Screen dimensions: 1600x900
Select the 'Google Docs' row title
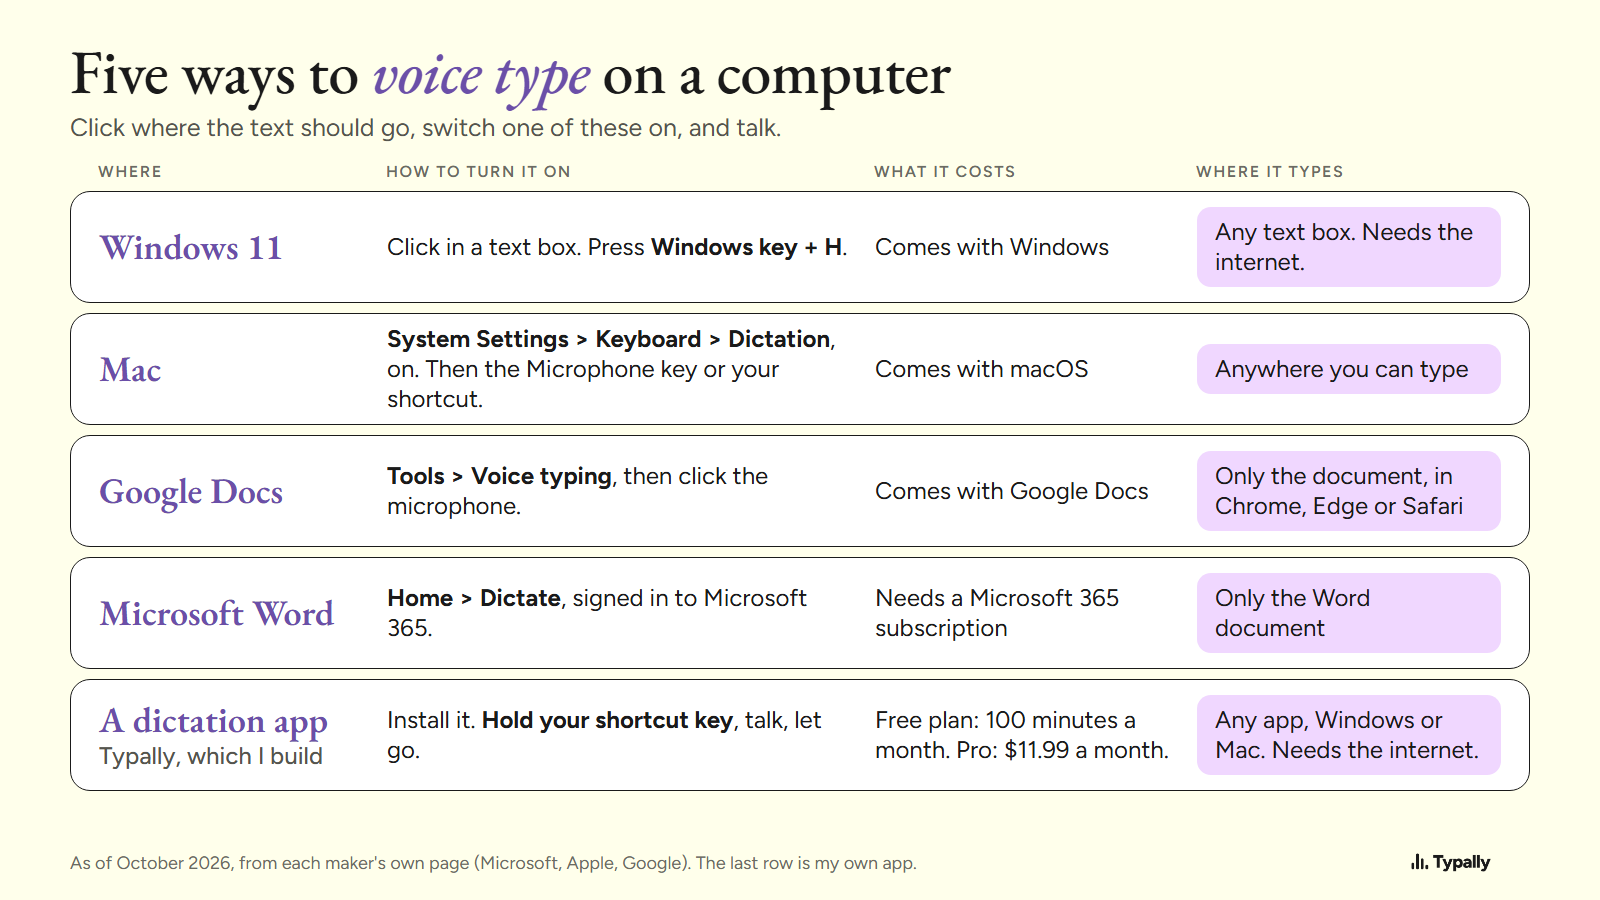point(191,492)
